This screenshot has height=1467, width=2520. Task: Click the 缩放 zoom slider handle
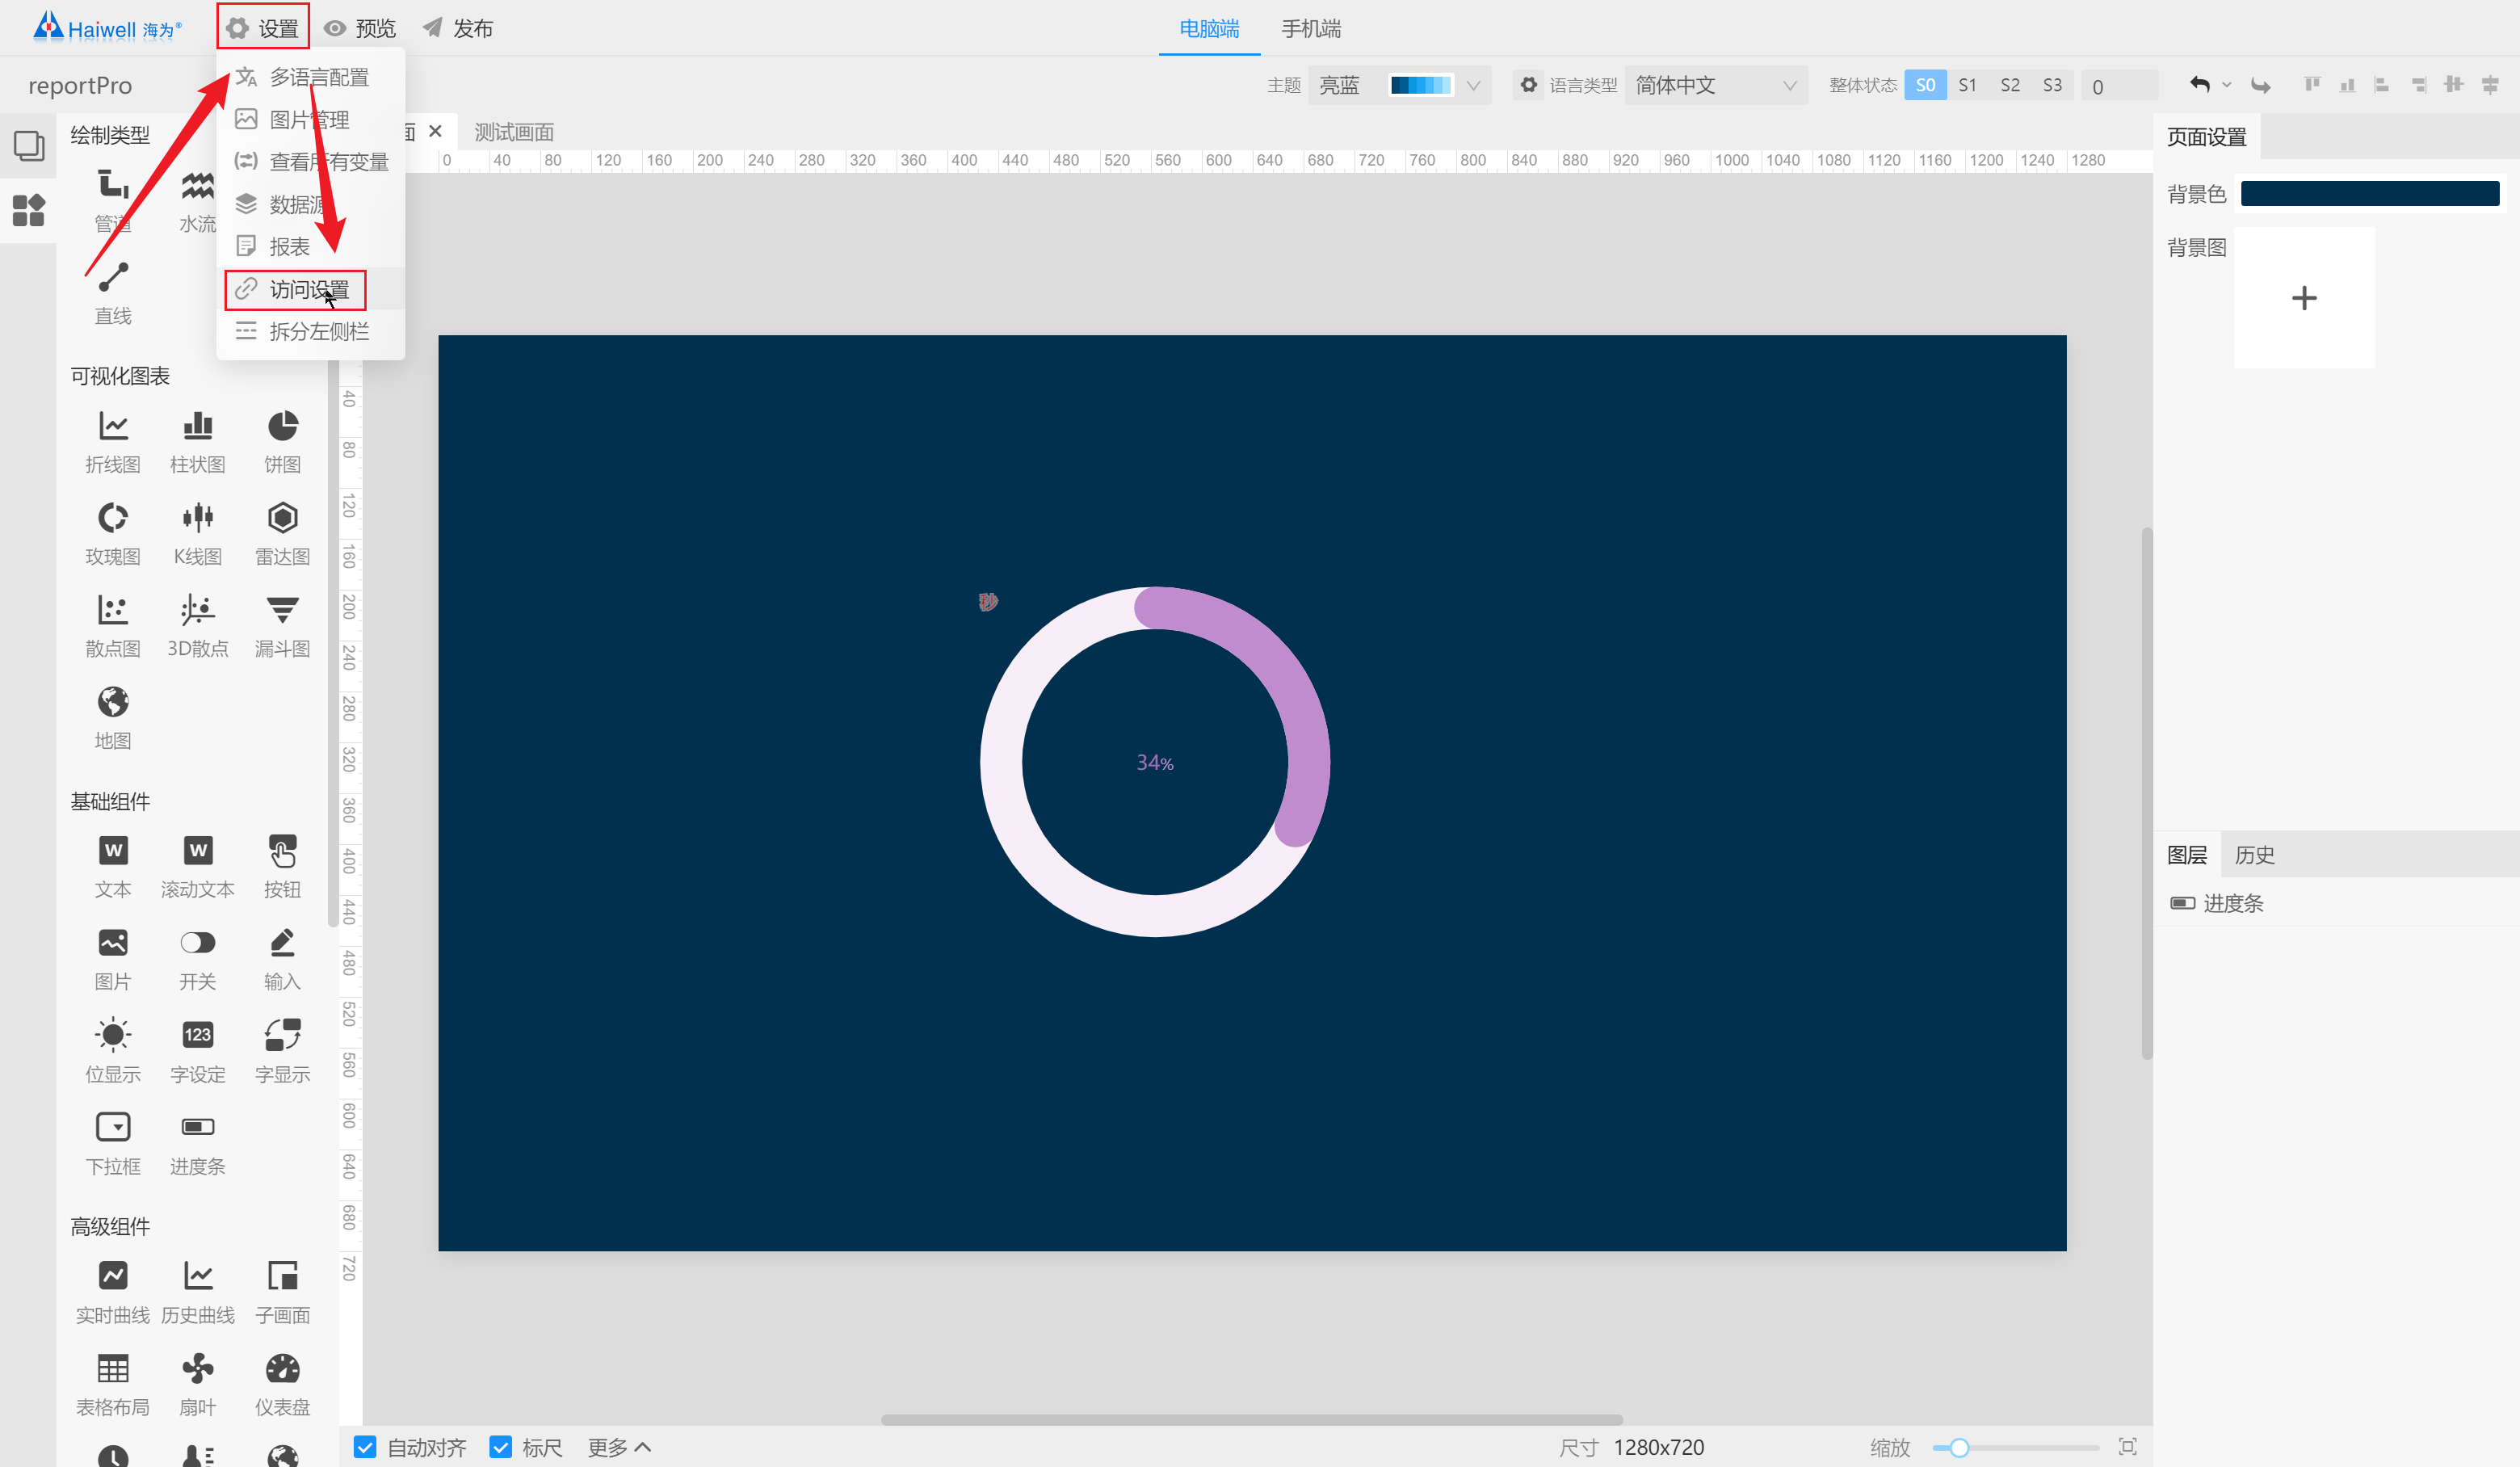click(x=1959, y=1447)
